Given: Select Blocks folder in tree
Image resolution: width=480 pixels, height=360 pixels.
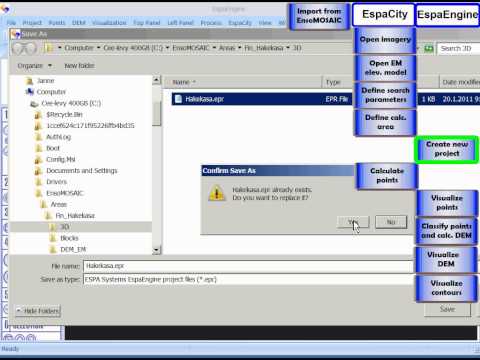Looking at the screenshot, I should coord(69,238).
